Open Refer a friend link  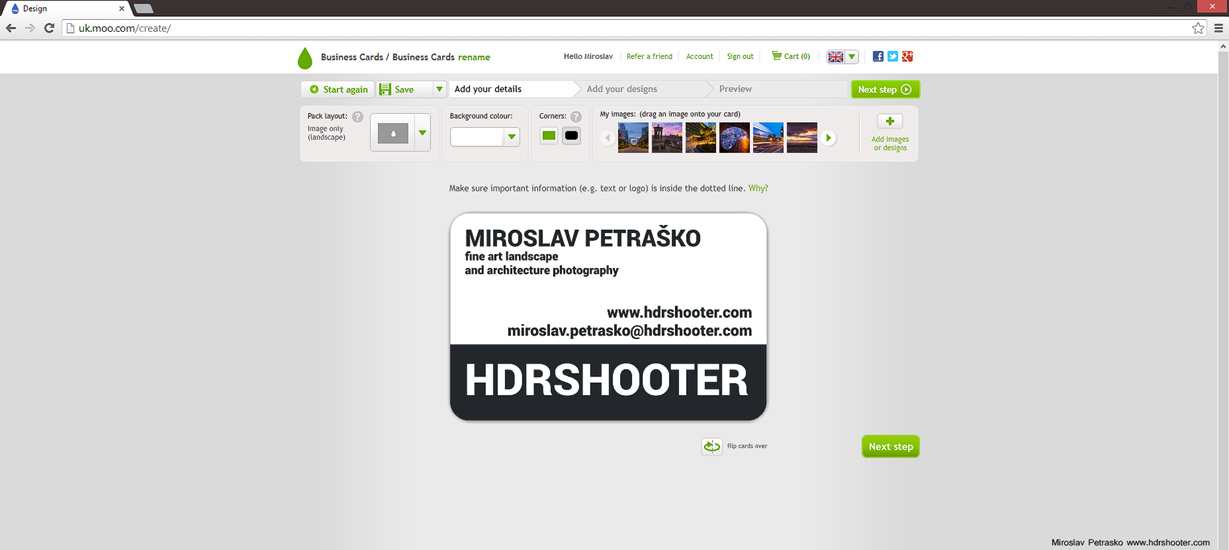coord(649,57)
